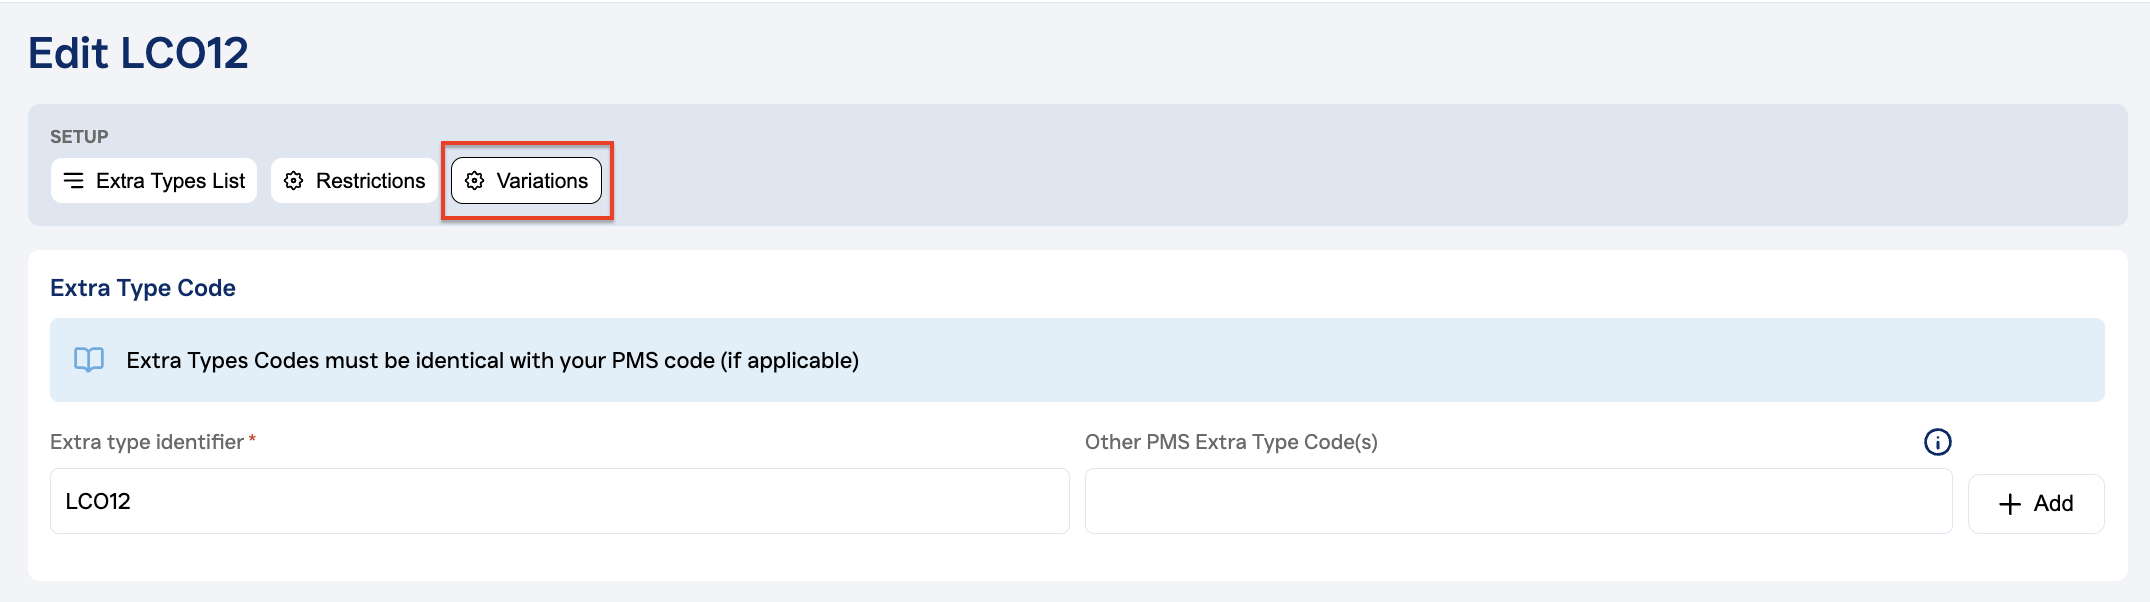Click the Edit LCO12 page heading
This screenshot has width=2150, height=602.
click(x=138, y=53)
